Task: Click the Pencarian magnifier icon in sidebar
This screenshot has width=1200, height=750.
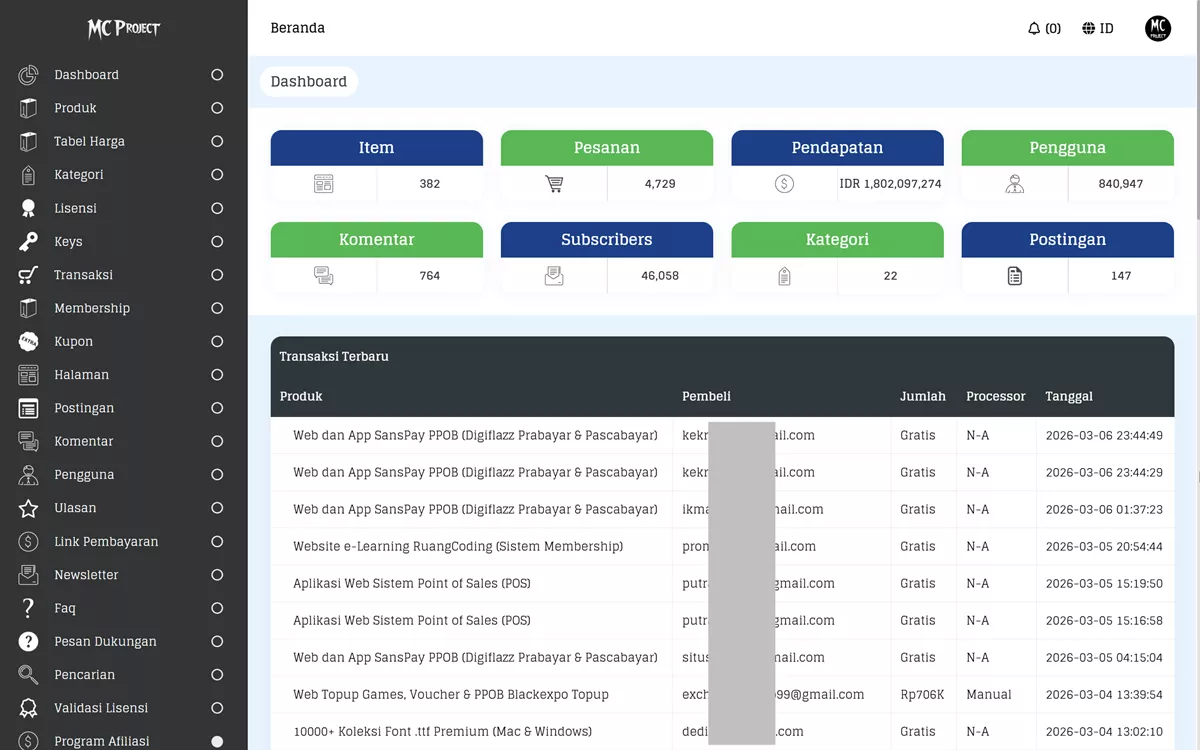Action: click(x=29, y=674)
